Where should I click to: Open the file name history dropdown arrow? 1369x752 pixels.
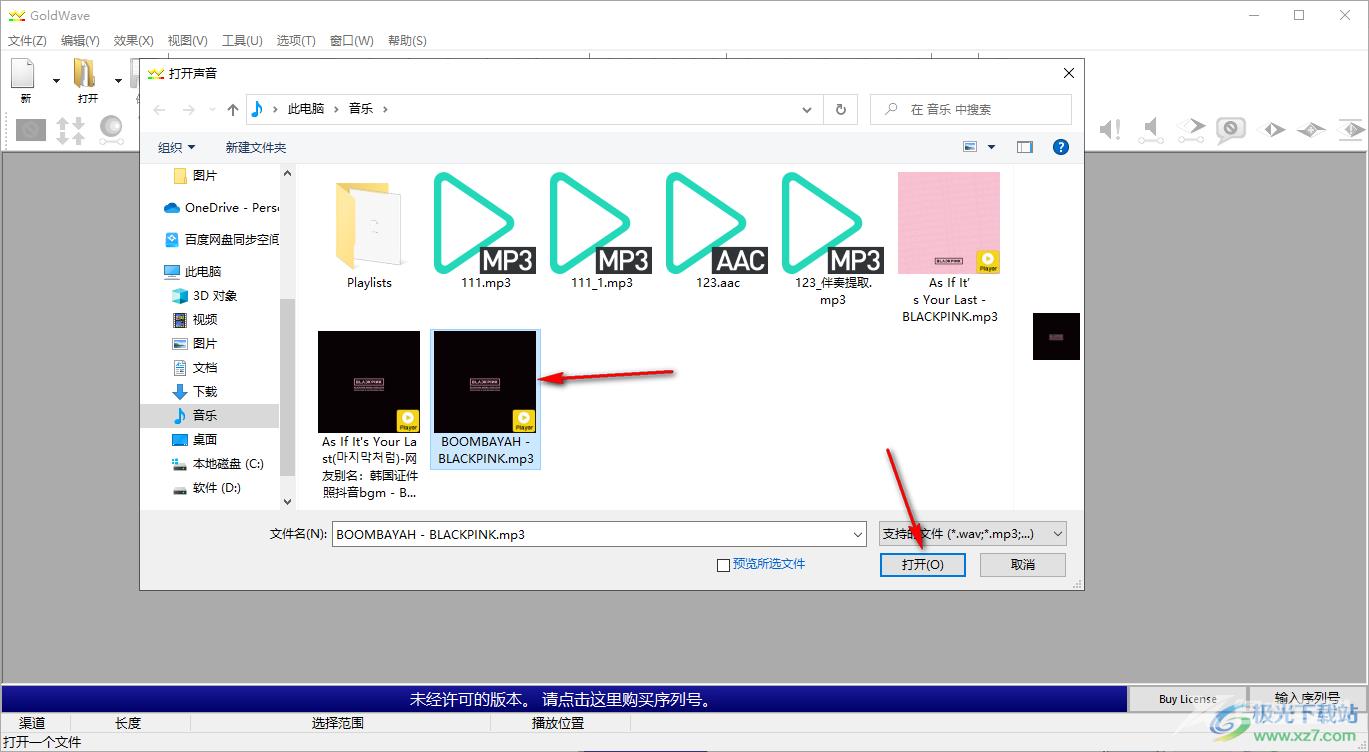857,534
